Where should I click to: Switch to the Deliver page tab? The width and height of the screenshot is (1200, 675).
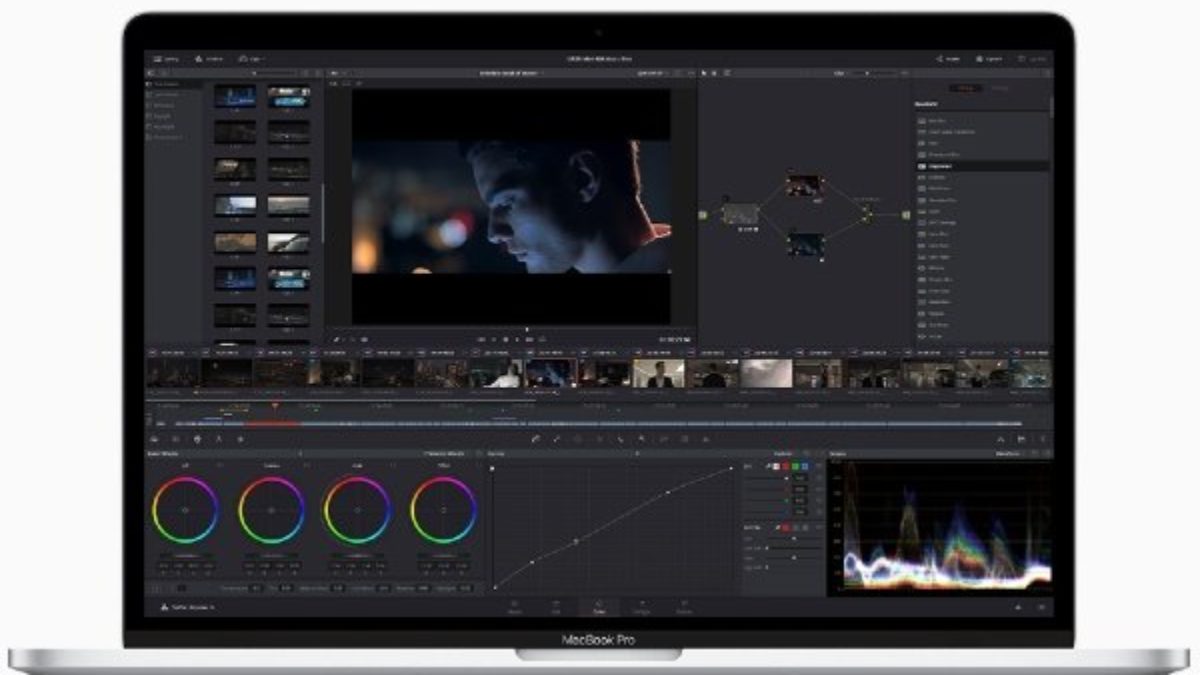[685, 607]
